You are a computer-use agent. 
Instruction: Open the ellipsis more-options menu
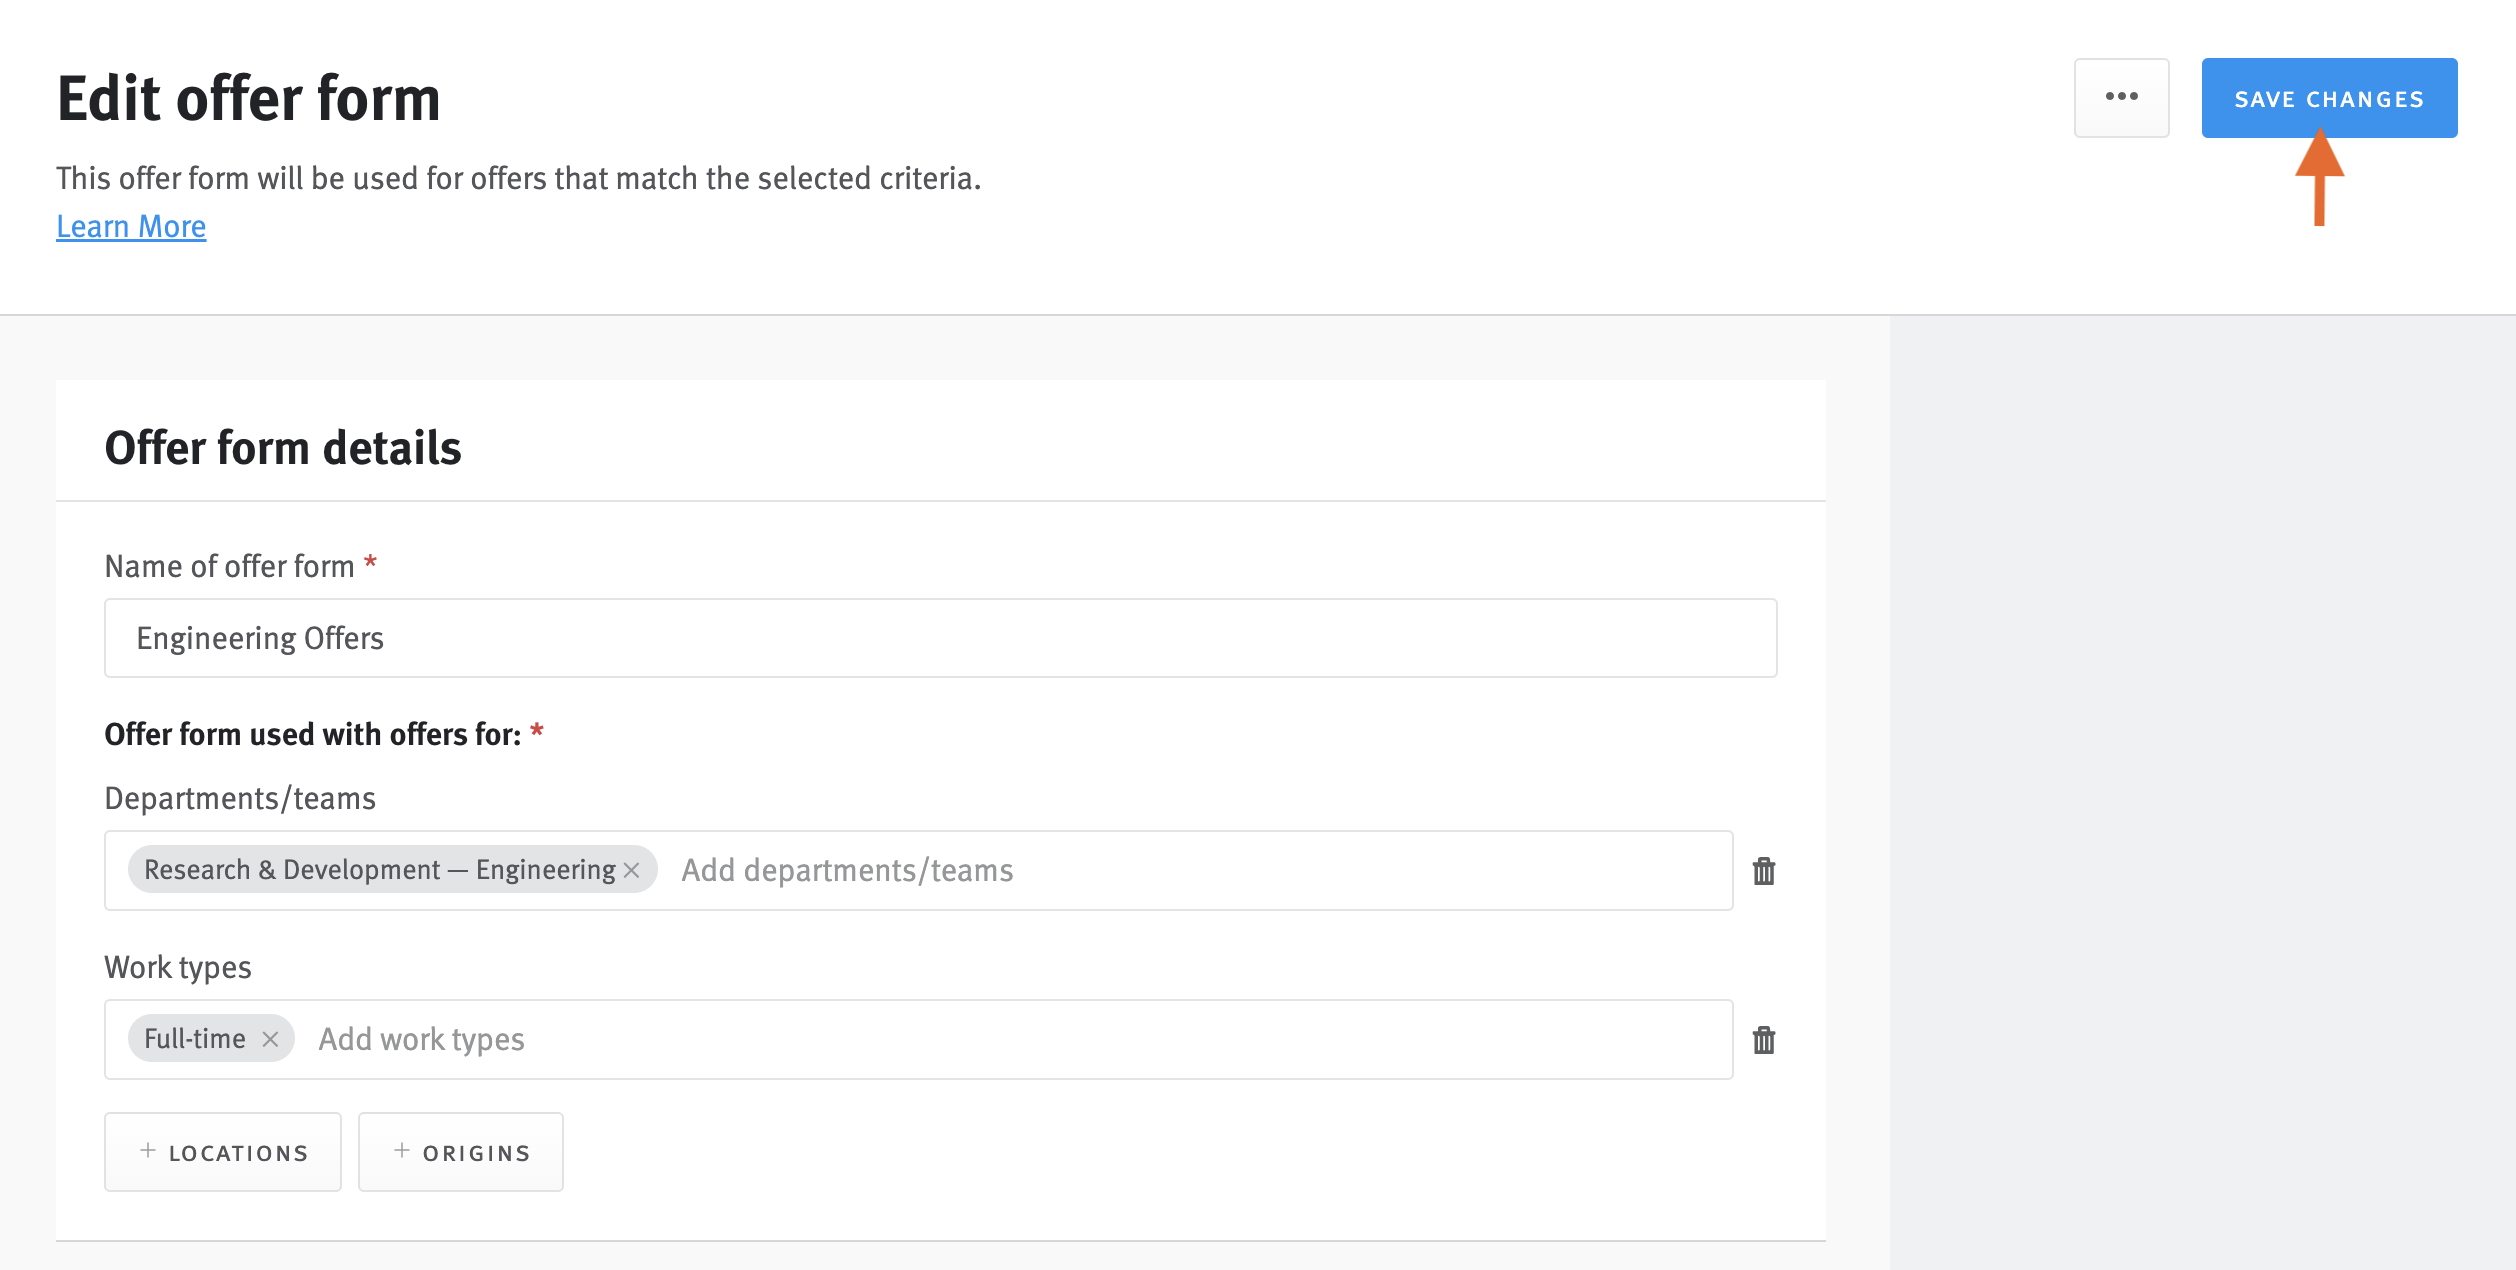click(x=2122, y=97)
